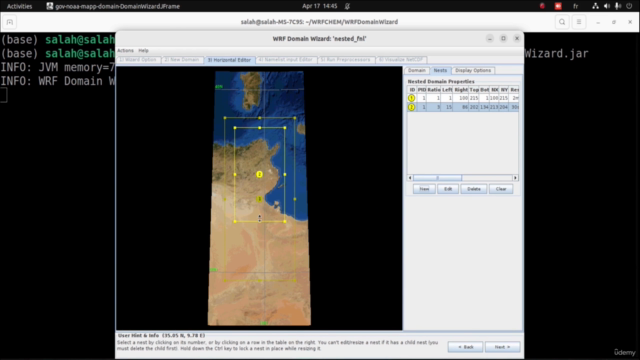
Task: Select the Nests tab
Action: (x=440, y=71)
